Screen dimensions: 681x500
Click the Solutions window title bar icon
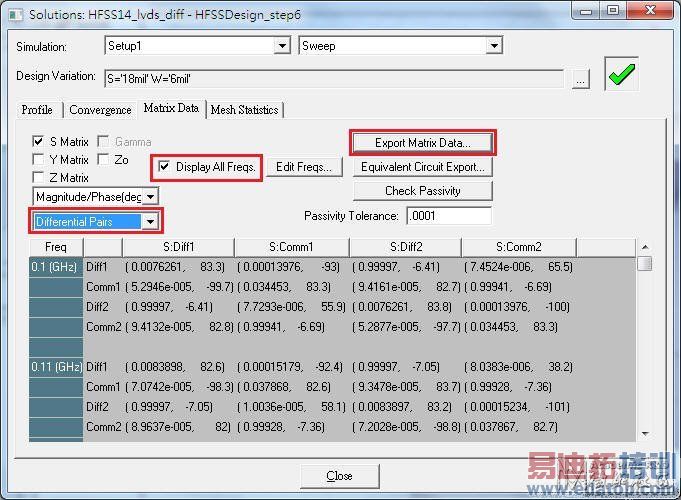pyautogui.click(x=16, y=15)
